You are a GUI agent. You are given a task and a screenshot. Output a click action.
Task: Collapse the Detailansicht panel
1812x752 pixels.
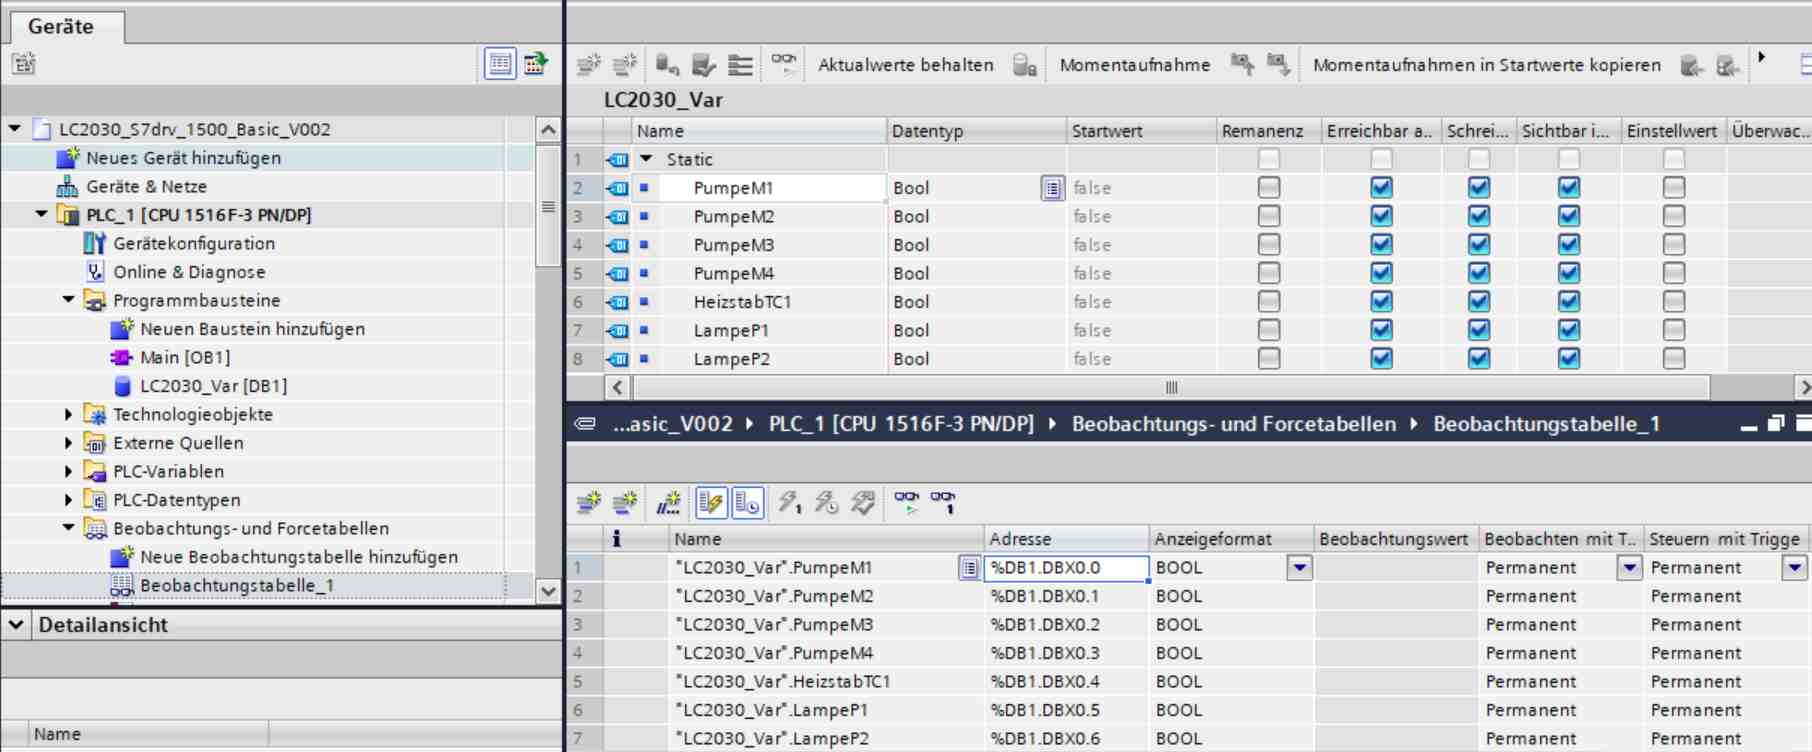point(16,625)
